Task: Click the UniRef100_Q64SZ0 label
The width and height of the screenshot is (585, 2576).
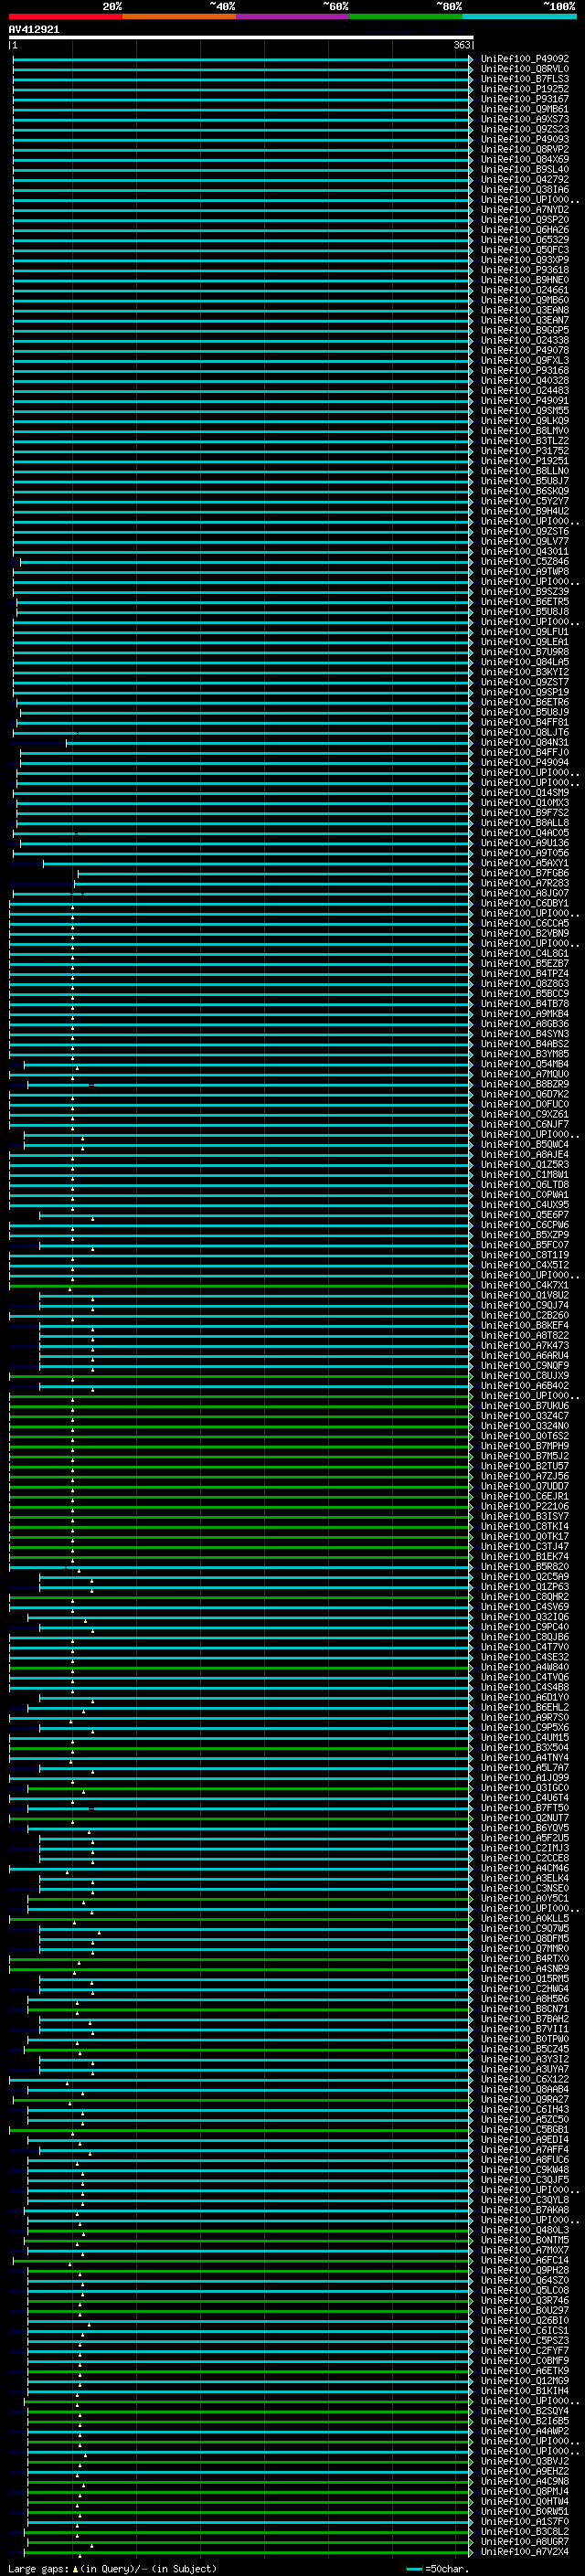Action: click(x=524, y=2280)
